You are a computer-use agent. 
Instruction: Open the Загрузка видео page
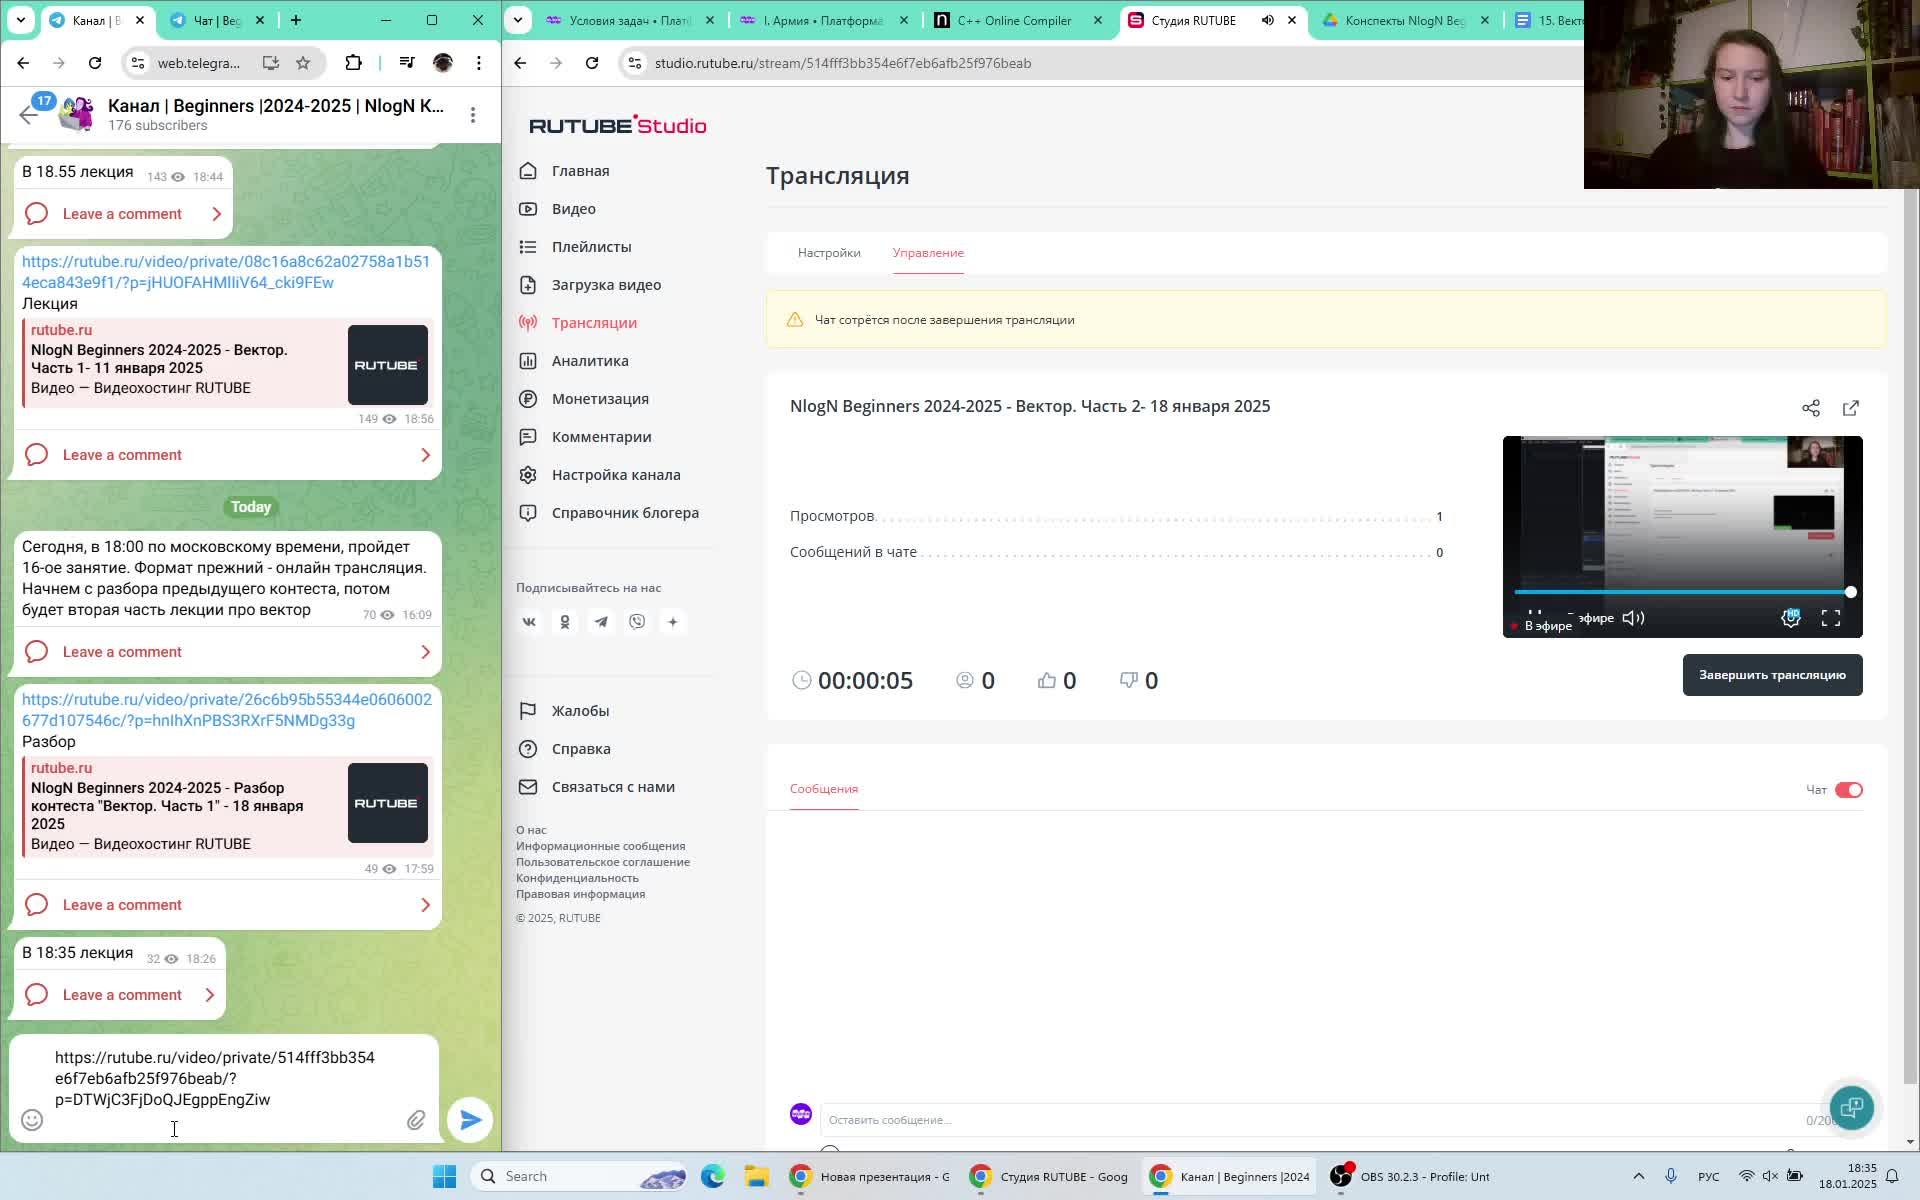point(604,285)
